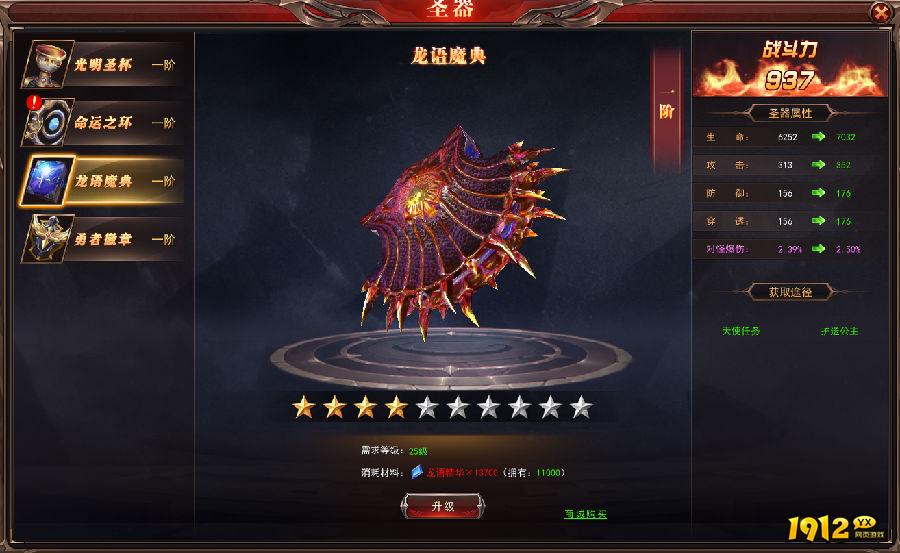Viewport: 900px width, 553px height.
Task: Click the red exclamation alert on 命运之环
Action: coord(34,103)
